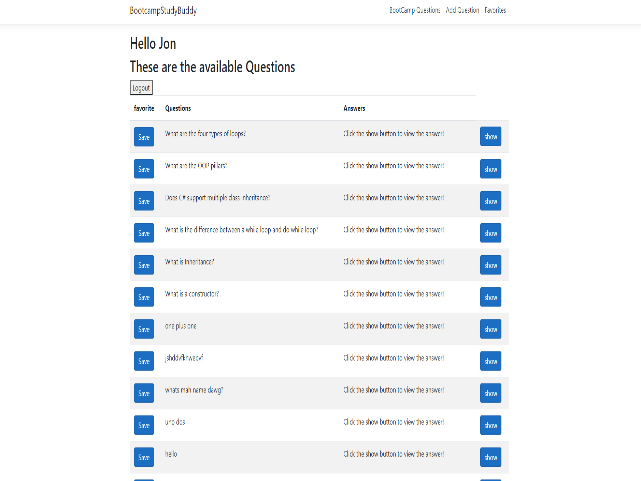Click question text 'What are the four types of loops?'
This screenshot has width=641, height=481.
click(x=205, y=134)
